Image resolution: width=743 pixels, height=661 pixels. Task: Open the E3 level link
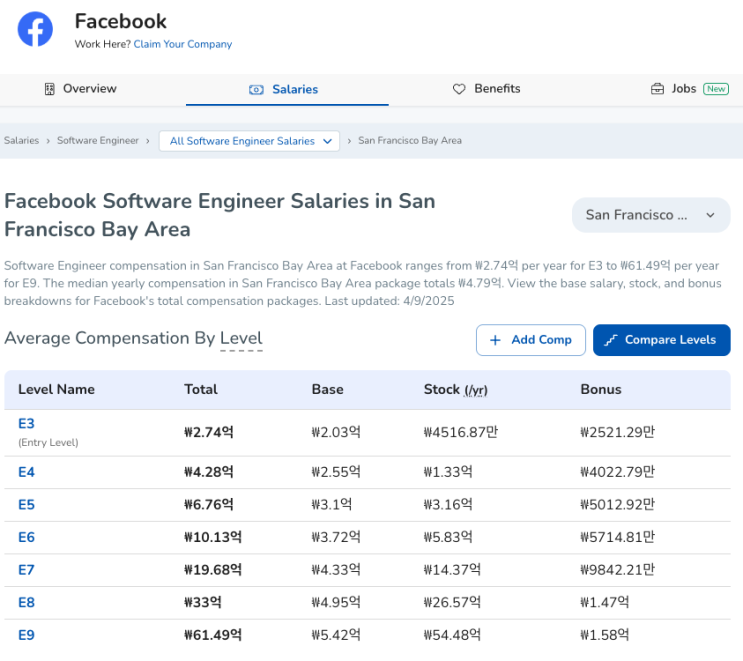click(x=27, y=424)
